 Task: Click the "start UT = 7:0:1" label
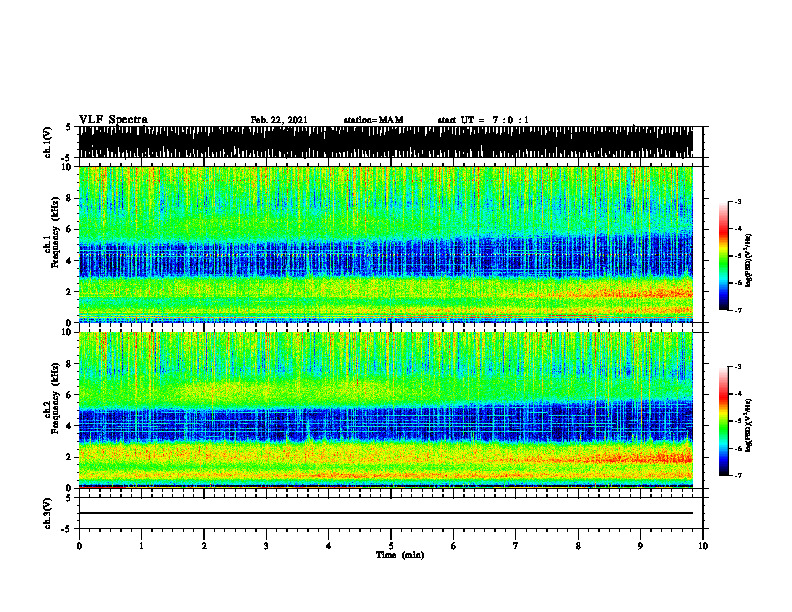[483, 120]
